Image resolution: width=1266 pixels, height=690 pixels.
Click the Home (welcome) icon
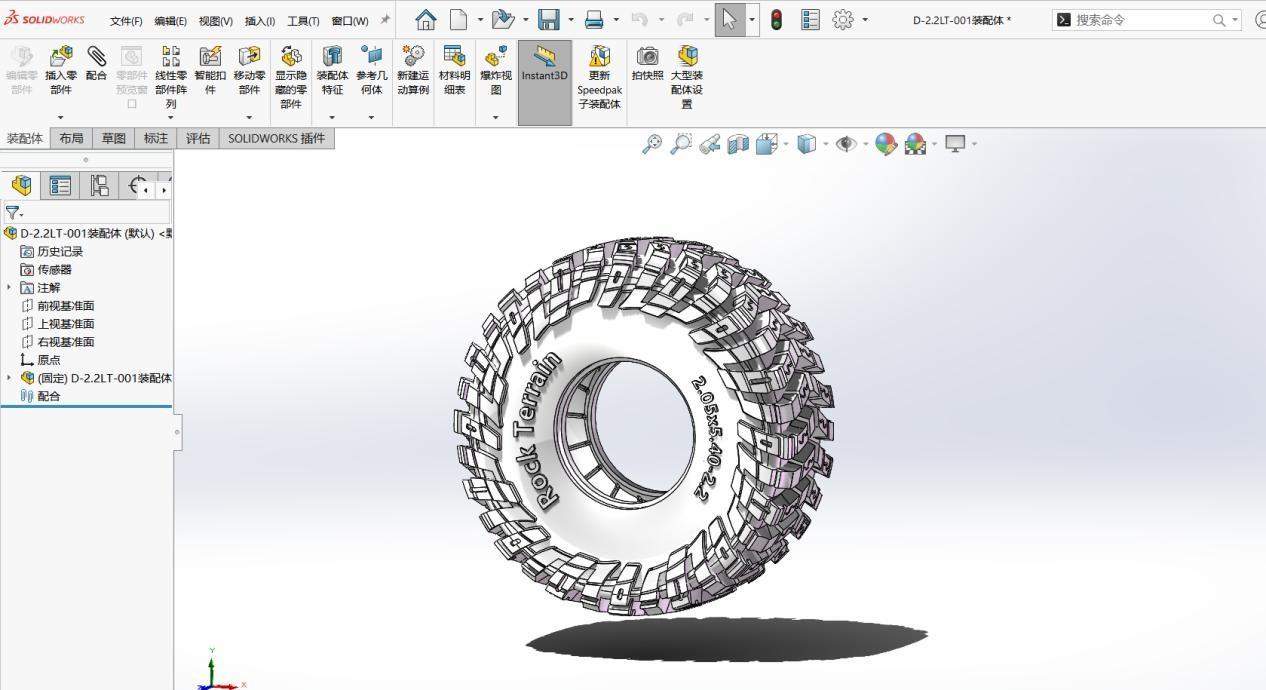(x=425, y=20)
